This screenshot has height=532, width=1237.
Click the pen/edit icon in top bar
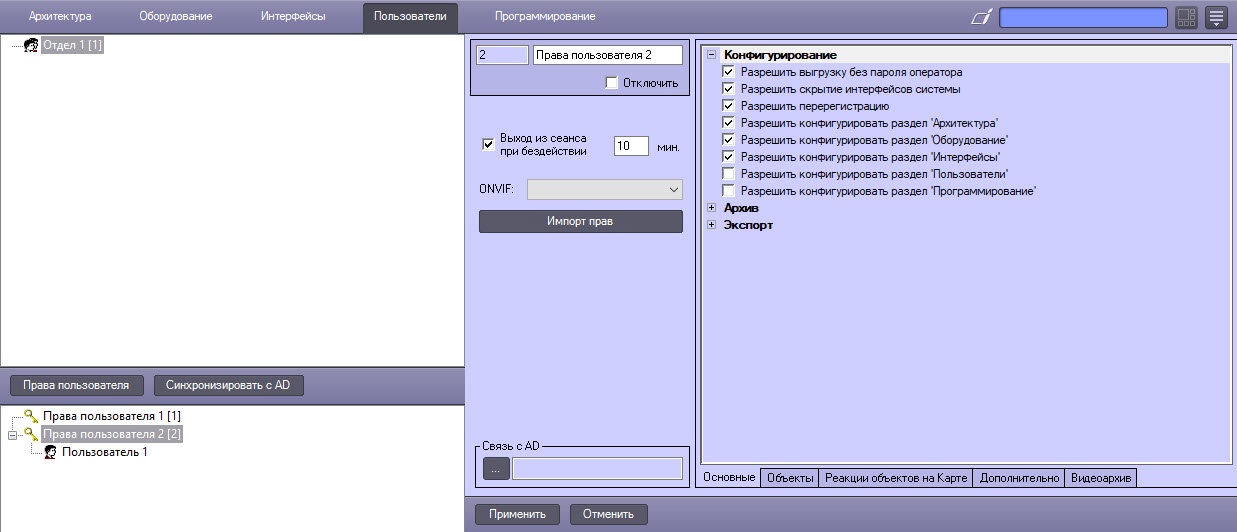point(982,17)
